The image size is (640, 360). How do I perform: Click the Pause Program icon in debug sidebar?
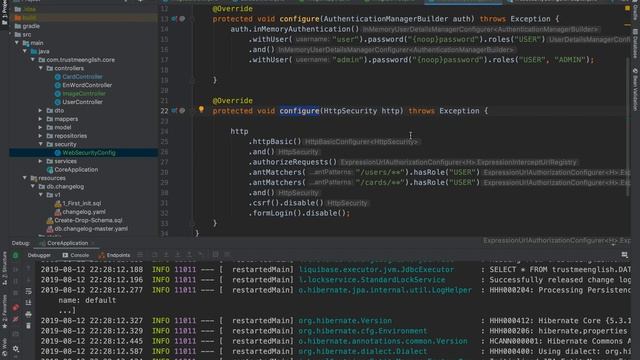16,281
